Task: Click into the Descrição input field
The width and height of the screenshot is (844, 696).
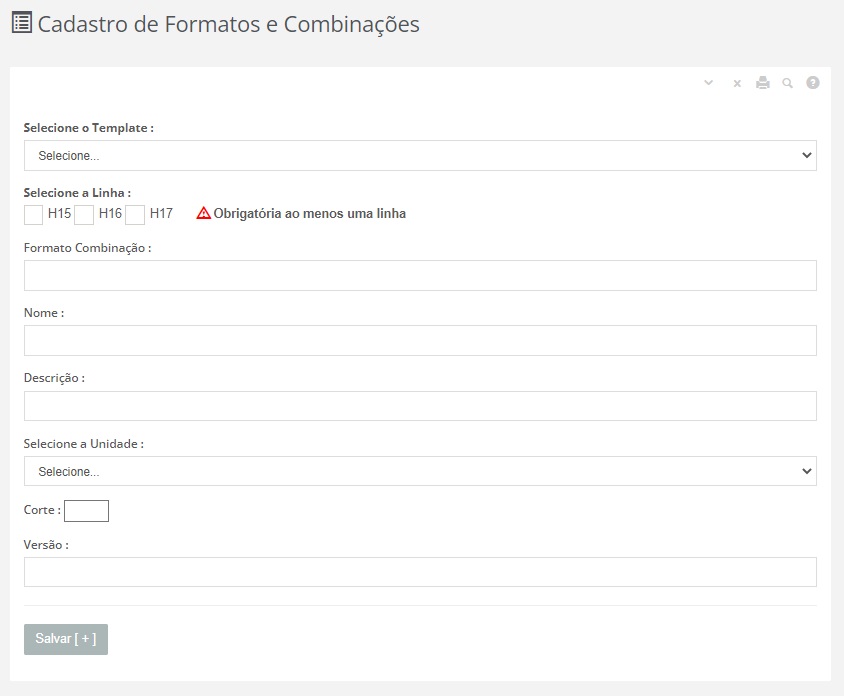Action: (420, 406)
